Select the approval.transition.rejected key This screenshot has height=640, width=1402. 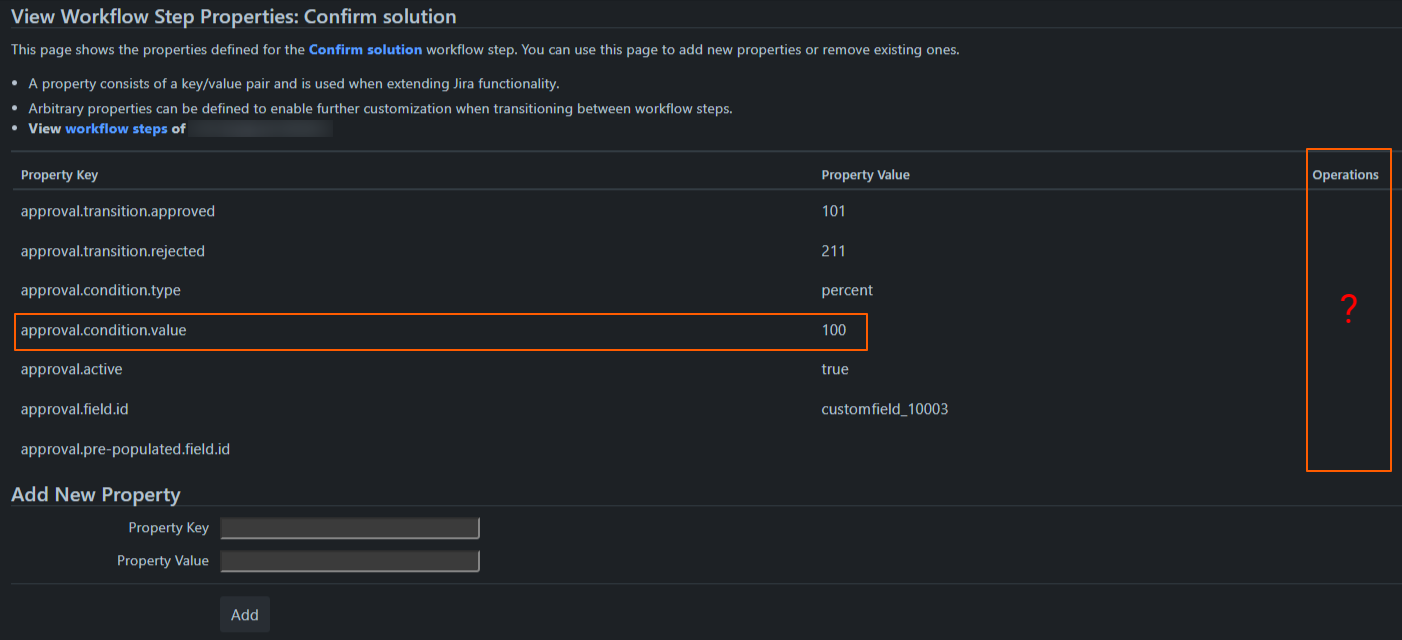pos(113,251)
